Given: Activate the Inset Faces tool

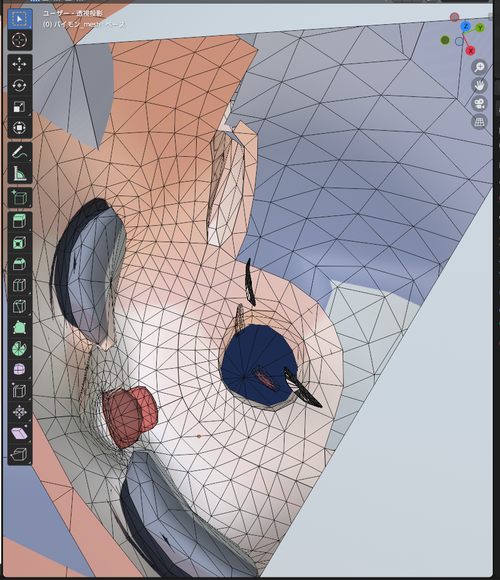Looking at the screenshot, I should [19, 243].
